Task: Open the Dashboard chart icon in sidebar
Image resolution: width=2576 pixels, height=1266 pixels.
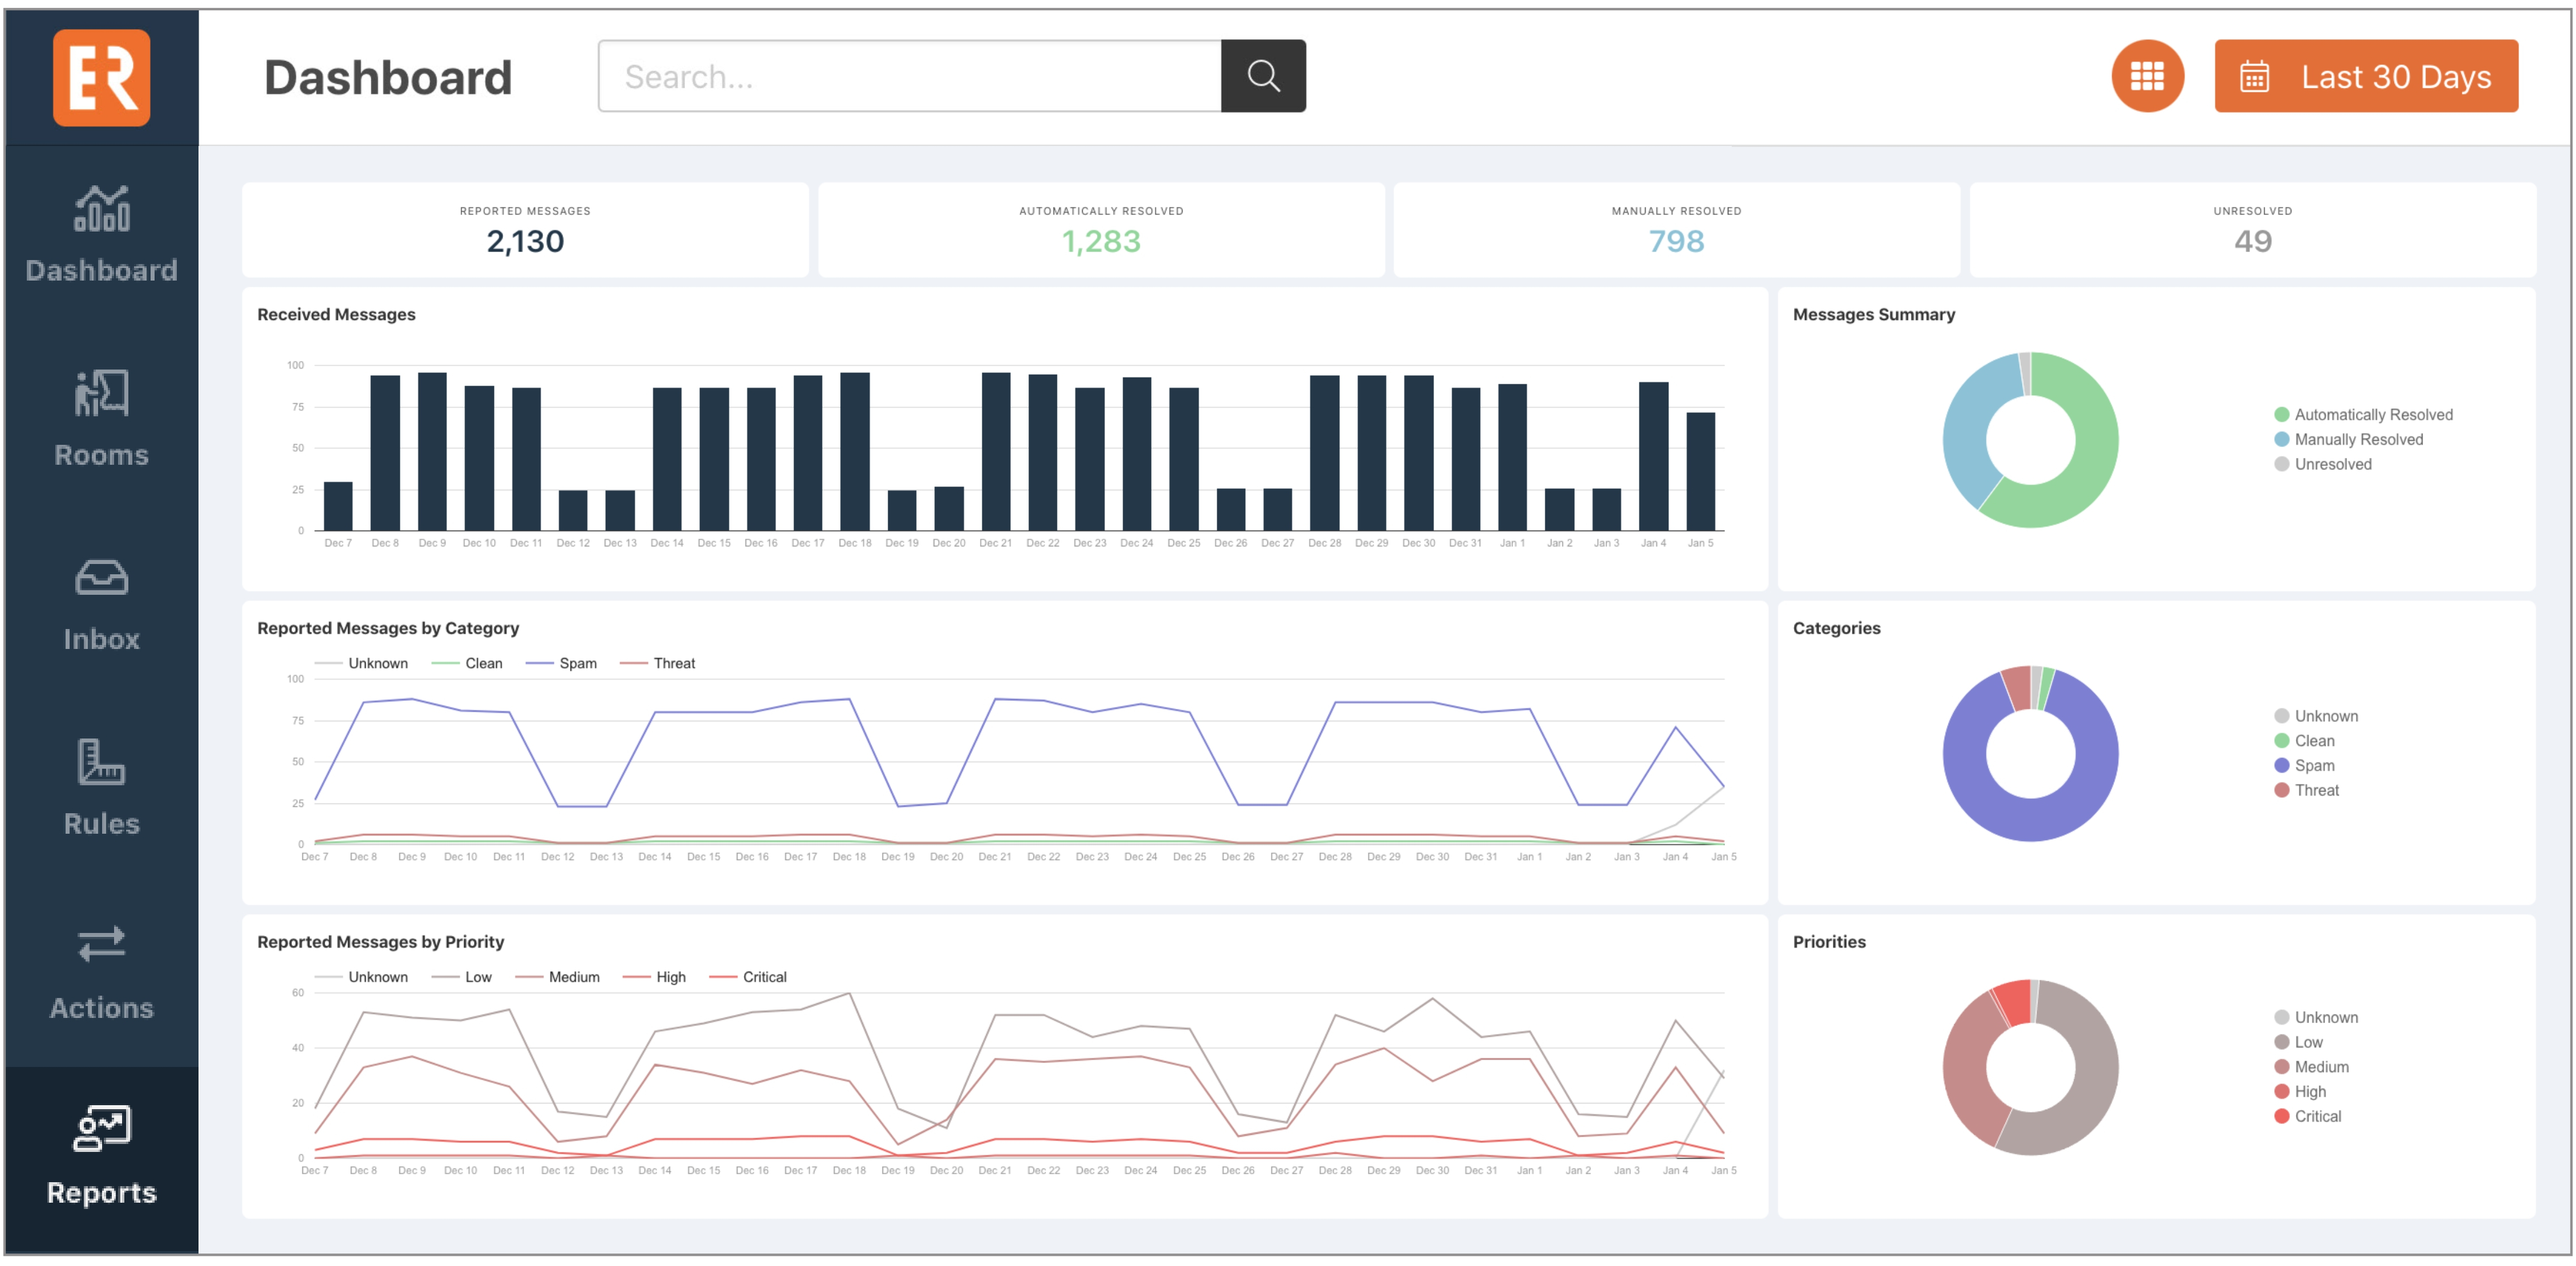Action: [101, 208]
